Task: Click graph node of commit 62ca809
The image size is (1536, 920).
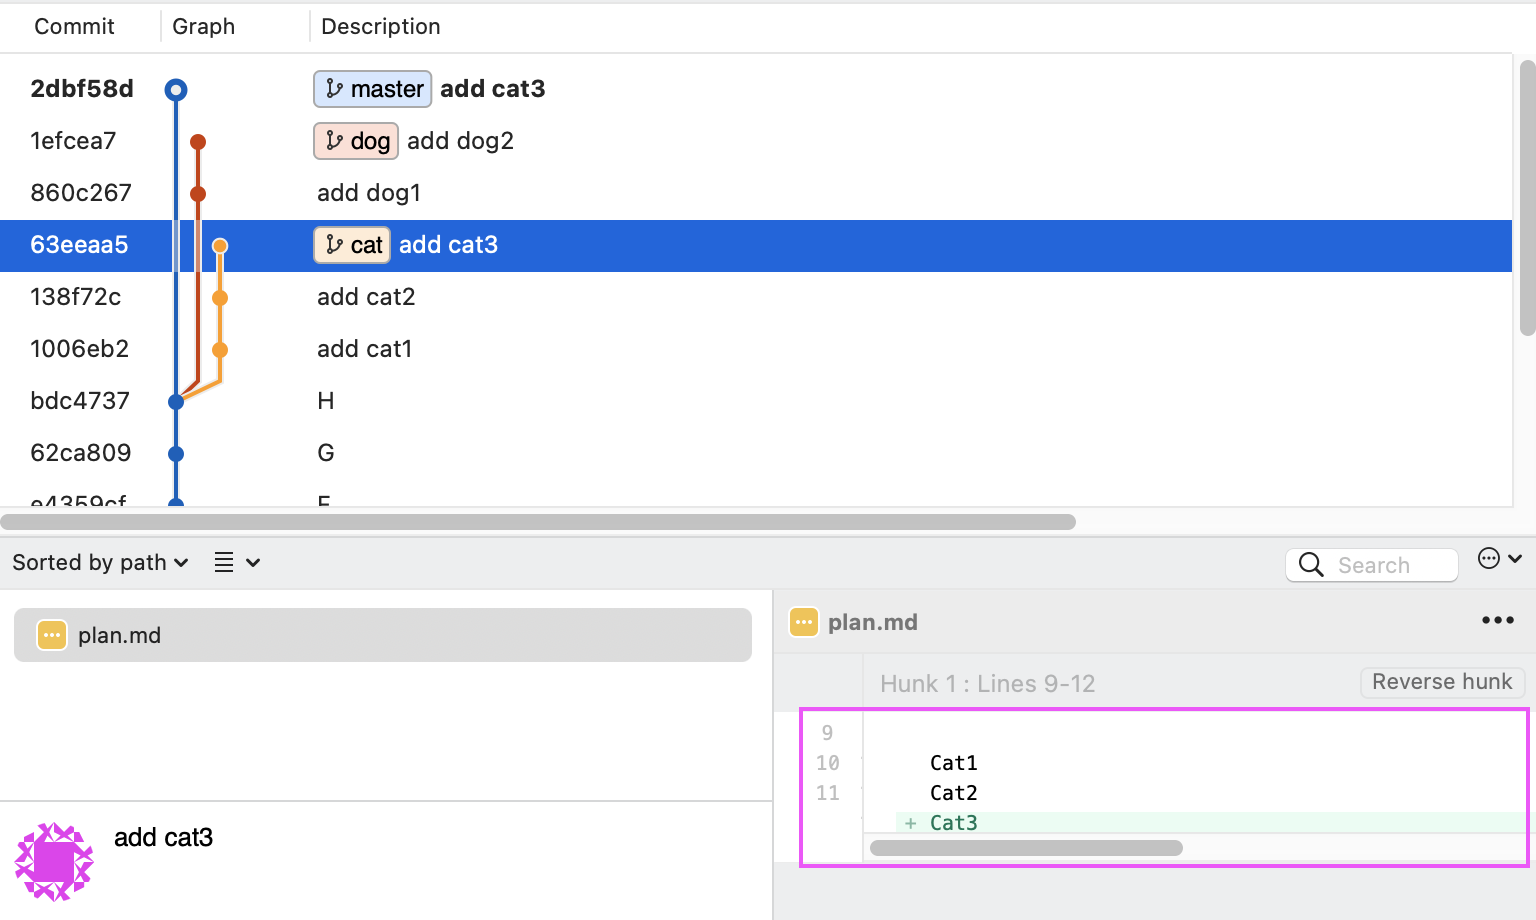Action: (x=176, y=454)
